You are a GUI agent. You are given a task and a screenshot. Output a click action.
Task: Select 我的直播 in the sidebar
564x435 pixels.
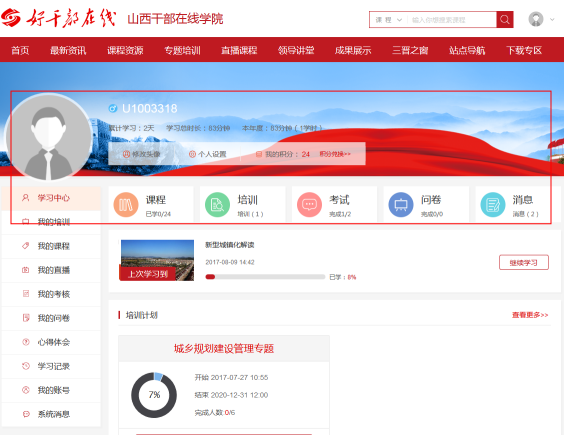51,270
